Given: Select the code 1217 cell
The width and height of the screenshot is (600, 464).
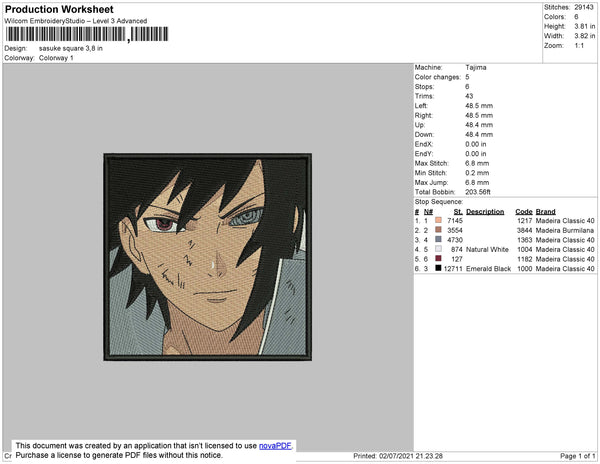Looking at the screenshot, I should 524,221.
